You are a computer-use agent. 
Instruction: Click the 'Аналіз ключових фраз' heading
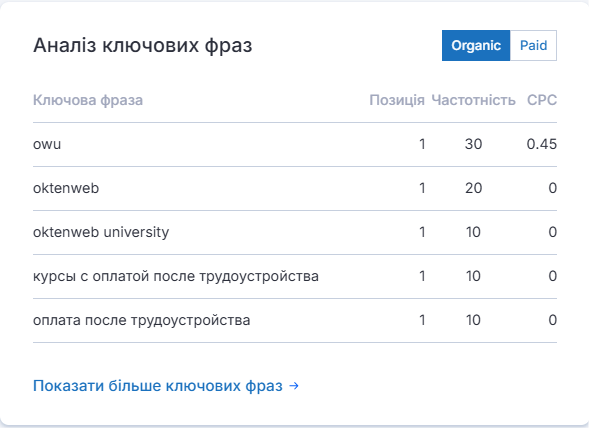point(143,45)
